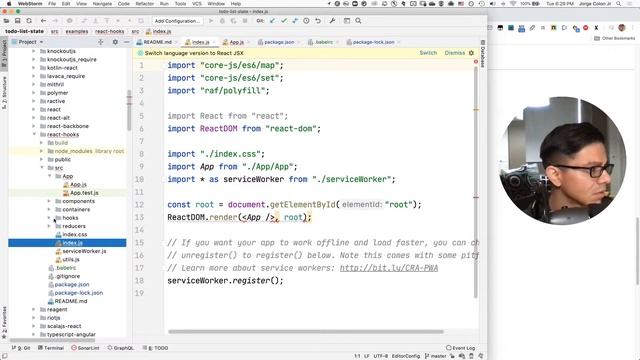This screenshot has width=640, height=360.
Task: Collapse the src folder in tree
Action: [x=42, y=168]
